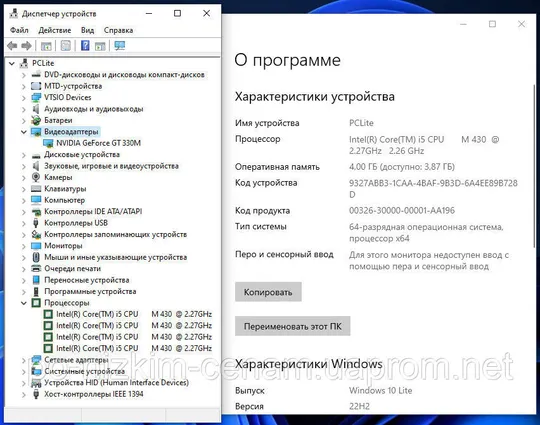Click the Дисковые устройства drive icon

pyautogui.click(x=36, y=155)
